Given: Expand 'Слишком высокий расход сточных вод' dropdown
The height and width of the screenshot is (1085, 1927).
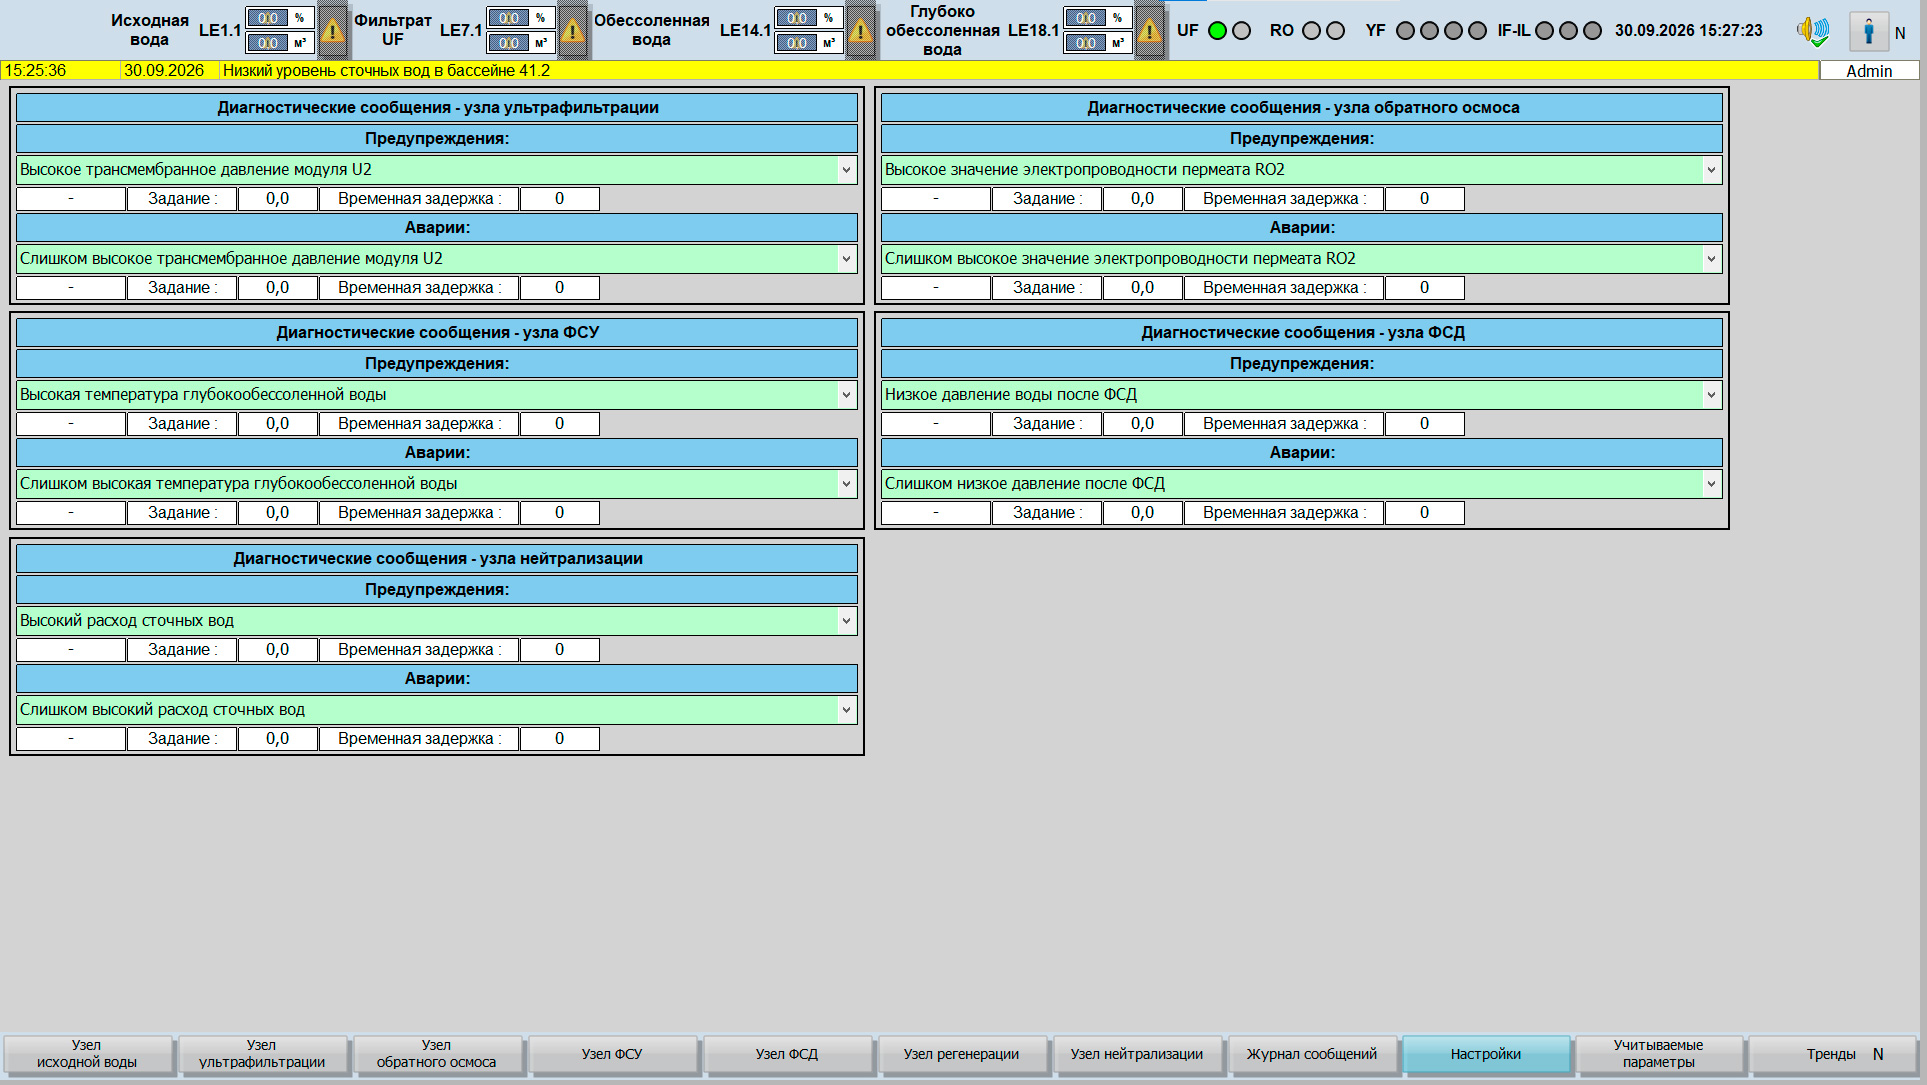Looking at the screenshot, I should pyautogui.click(x=846, y=710).
